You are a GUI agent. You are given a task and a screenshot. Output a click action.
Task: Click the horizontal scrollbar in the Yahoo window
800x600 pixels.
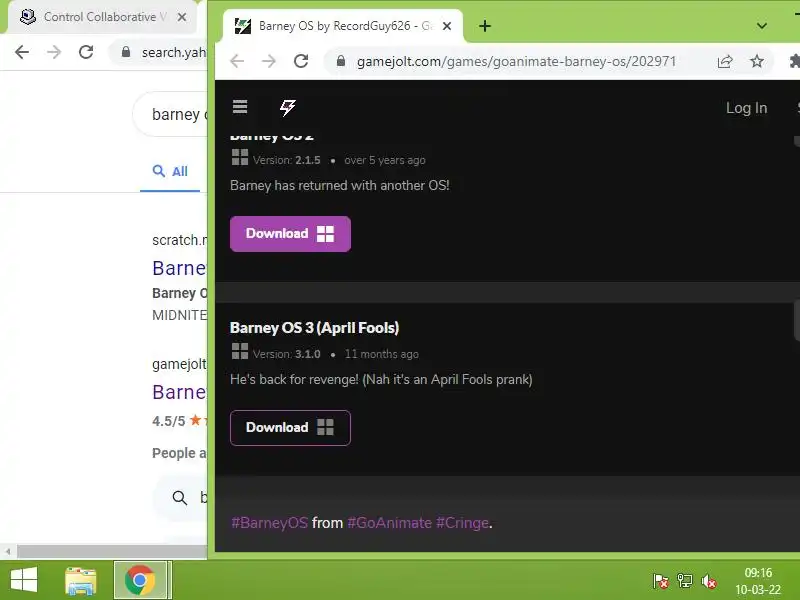click(x=111, y=552)
